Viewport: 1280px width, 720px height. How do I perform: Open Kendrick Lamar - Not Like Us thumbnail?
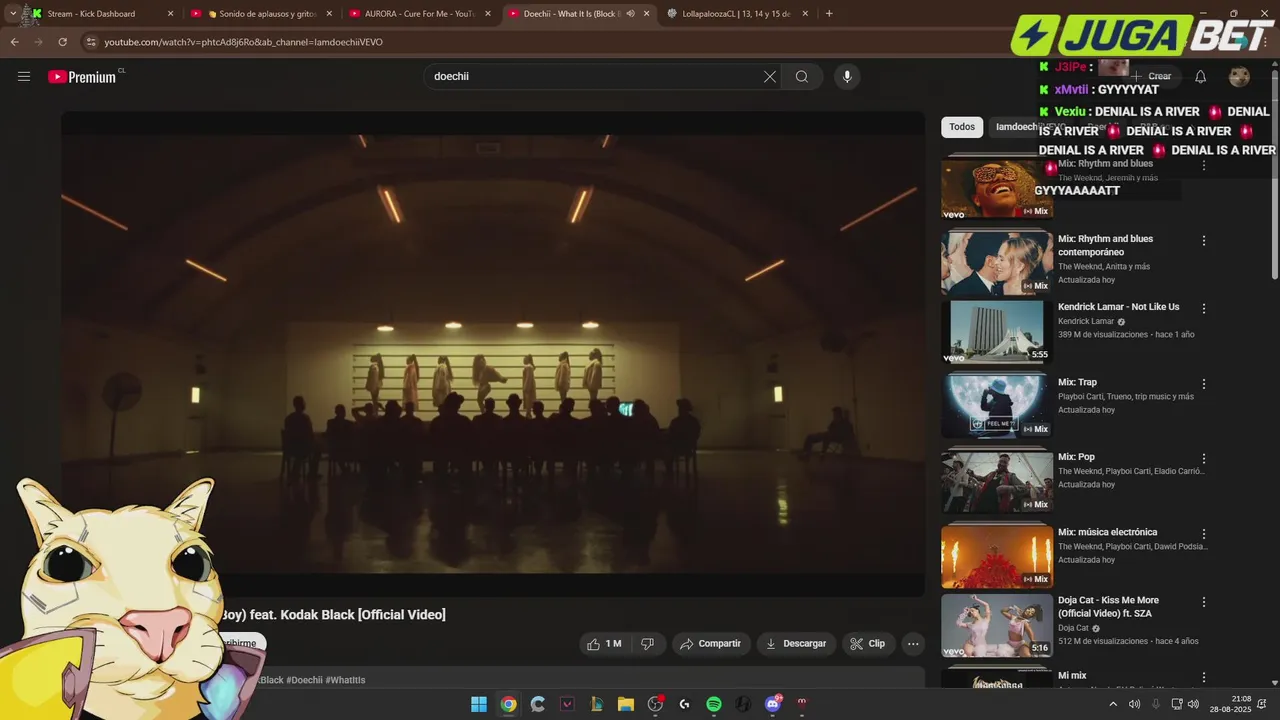pyautogui.click(x=996, y=331)
